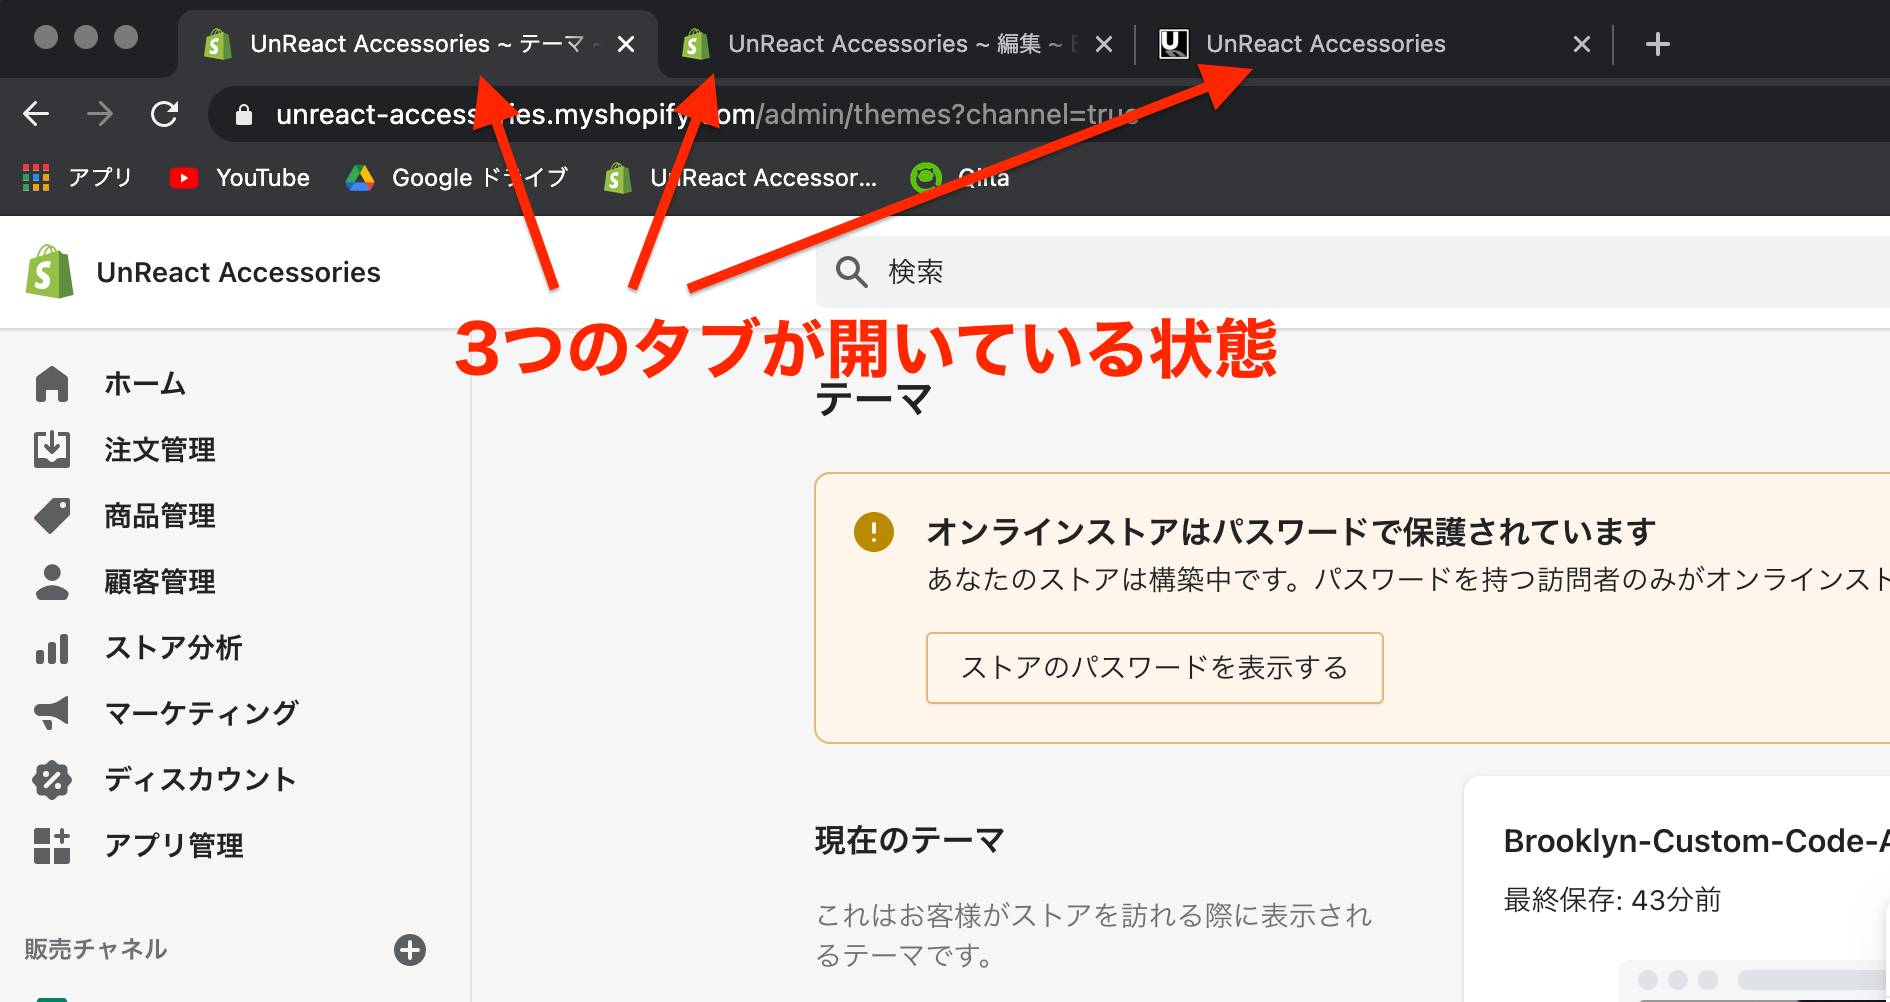Open the discount badge icon for ディスカウント
The height and width of the screenshot is (1002, 1890).
coord(52,780)
